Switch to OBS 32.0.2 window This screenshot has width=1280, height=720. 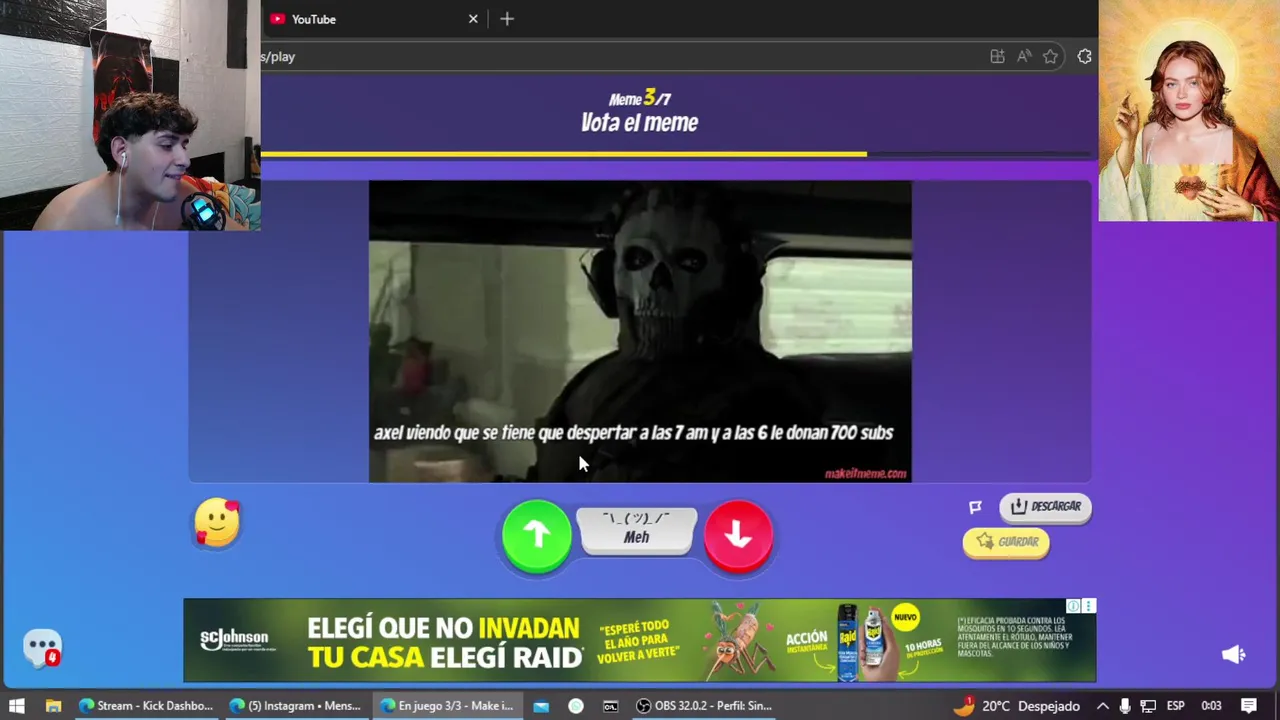[705, 705]
